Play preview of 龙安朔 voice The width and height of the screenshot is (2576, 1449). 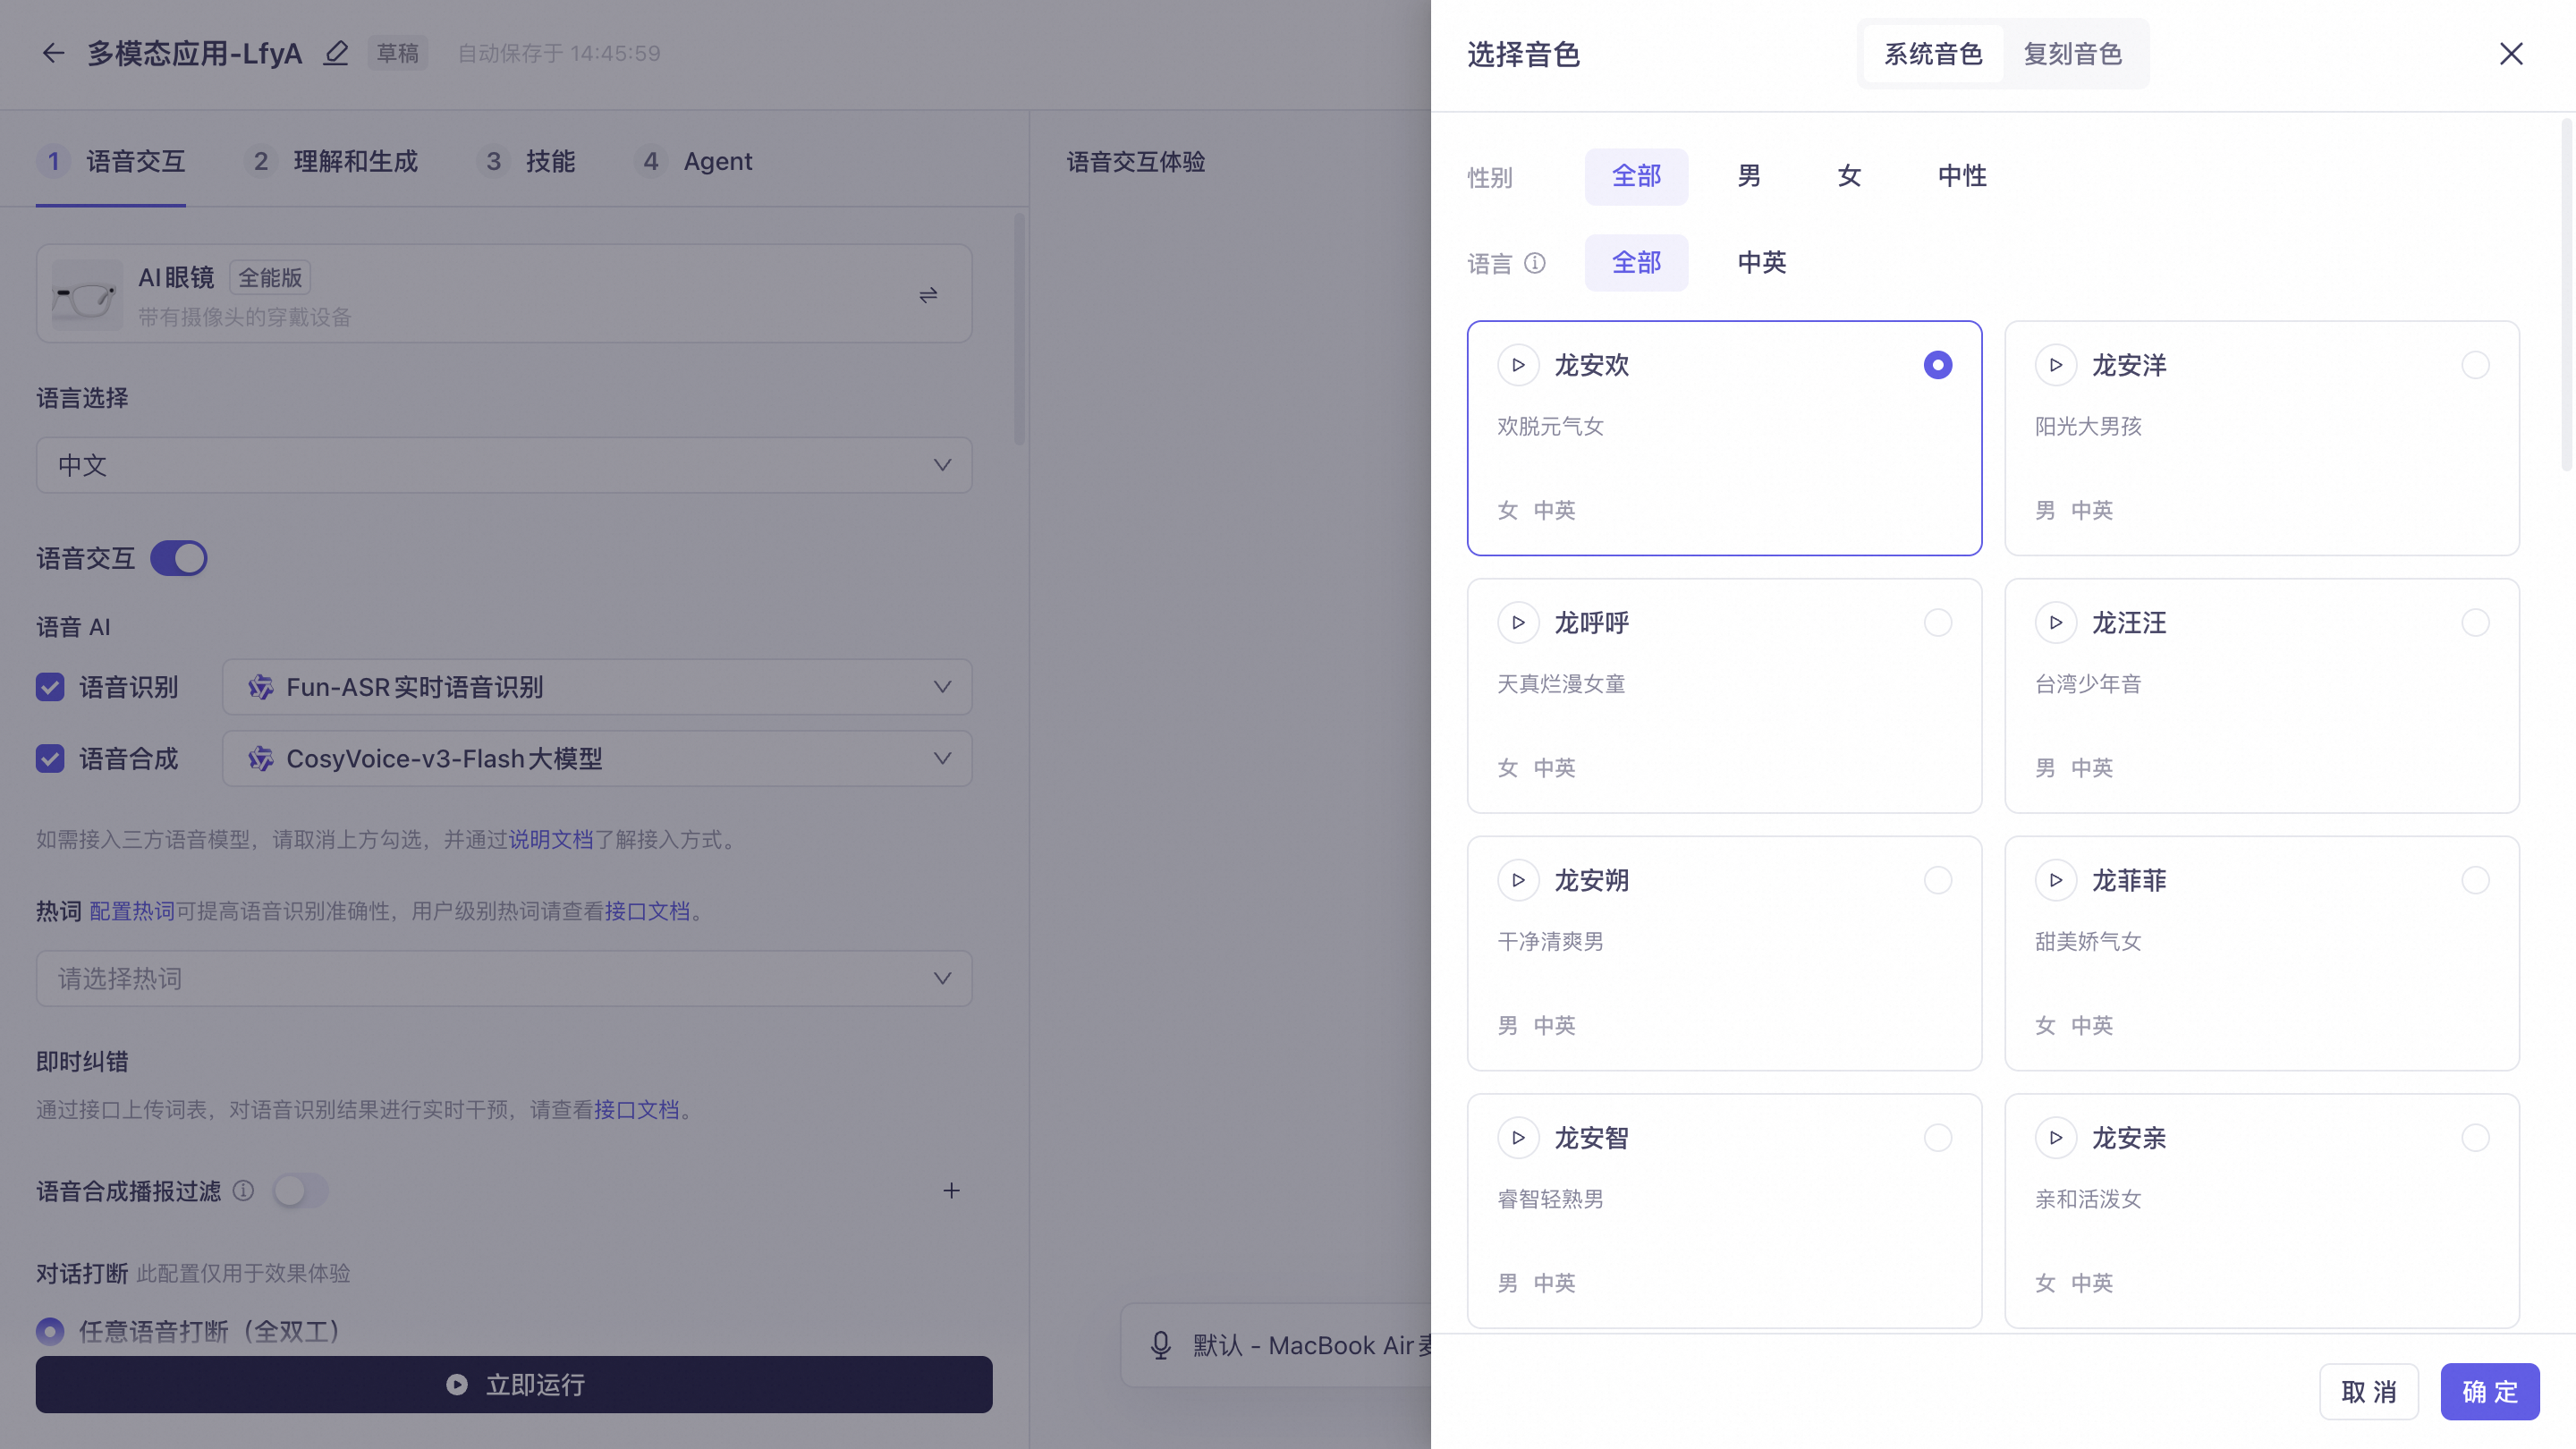coord(1518,880)
